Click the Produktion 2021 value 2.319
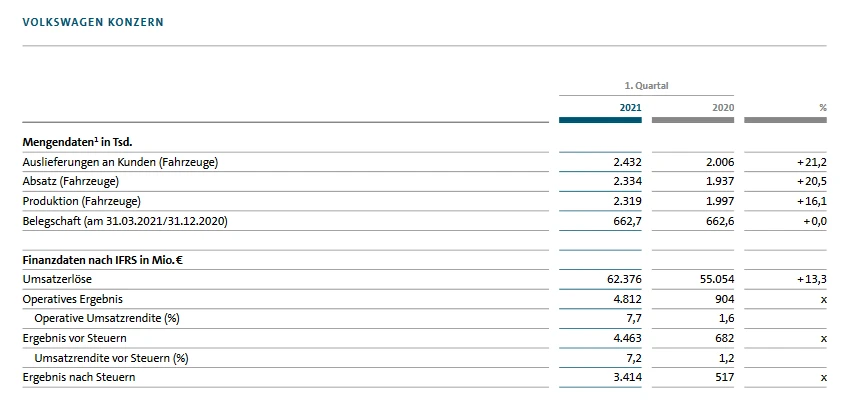Screen dimensions: 851x403 (627, 201)
